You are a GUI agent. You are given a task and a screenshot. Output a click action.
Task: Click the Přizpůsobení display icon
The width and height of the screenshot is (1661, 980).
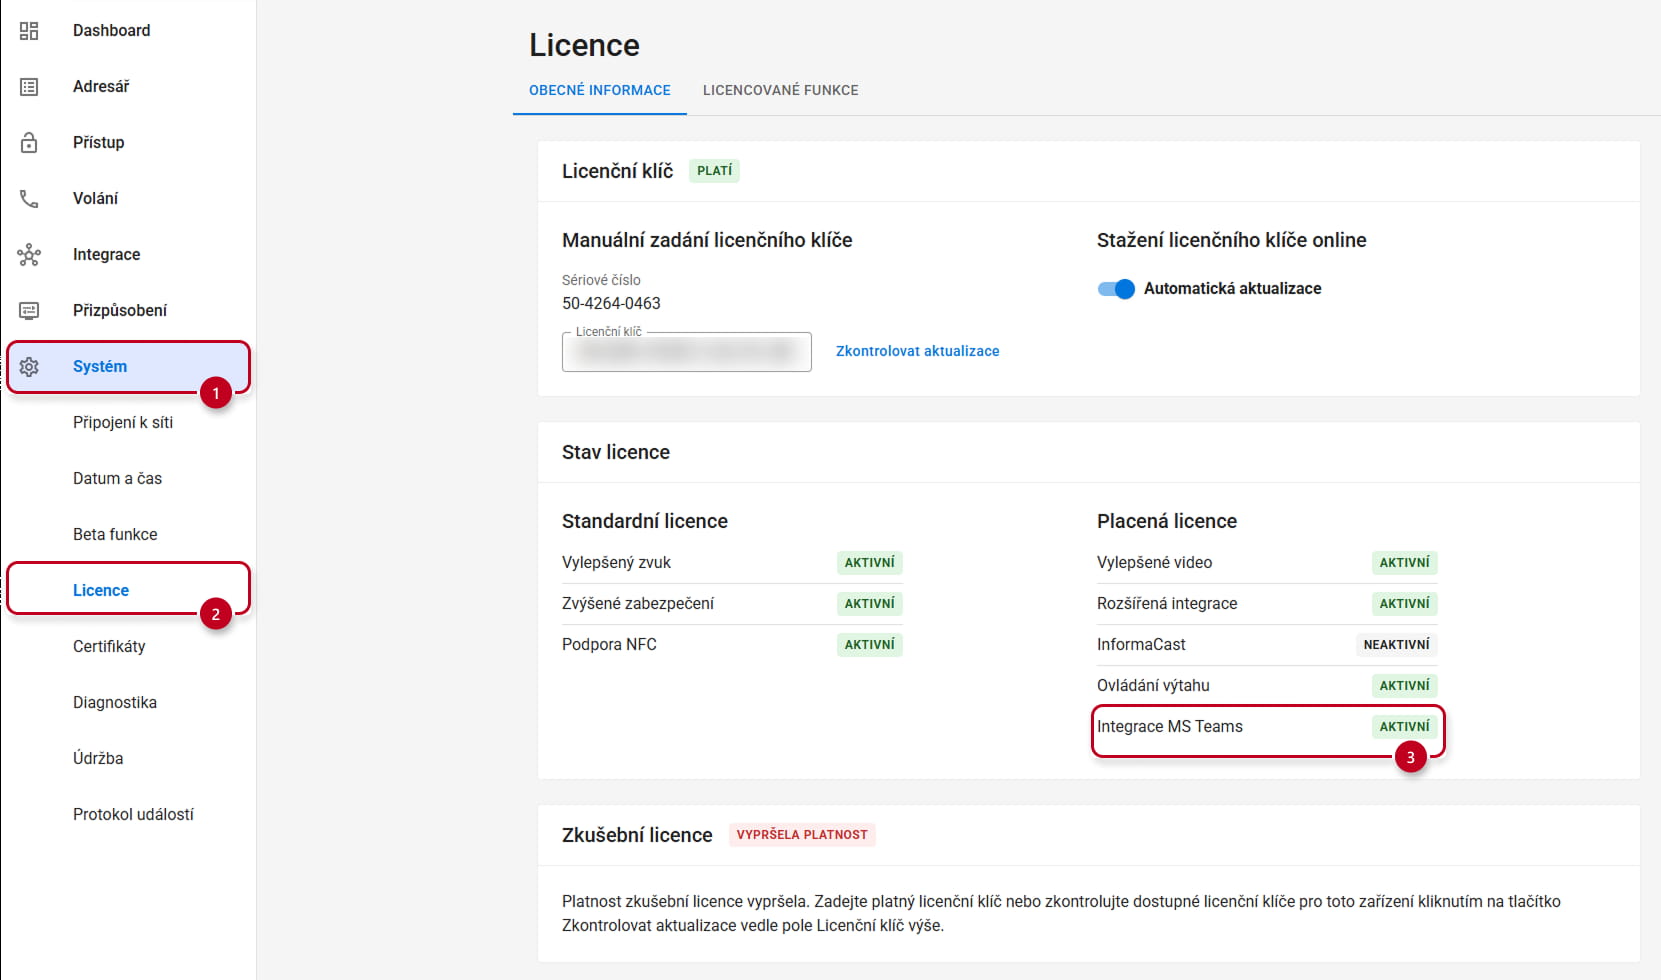click(29, 311)
